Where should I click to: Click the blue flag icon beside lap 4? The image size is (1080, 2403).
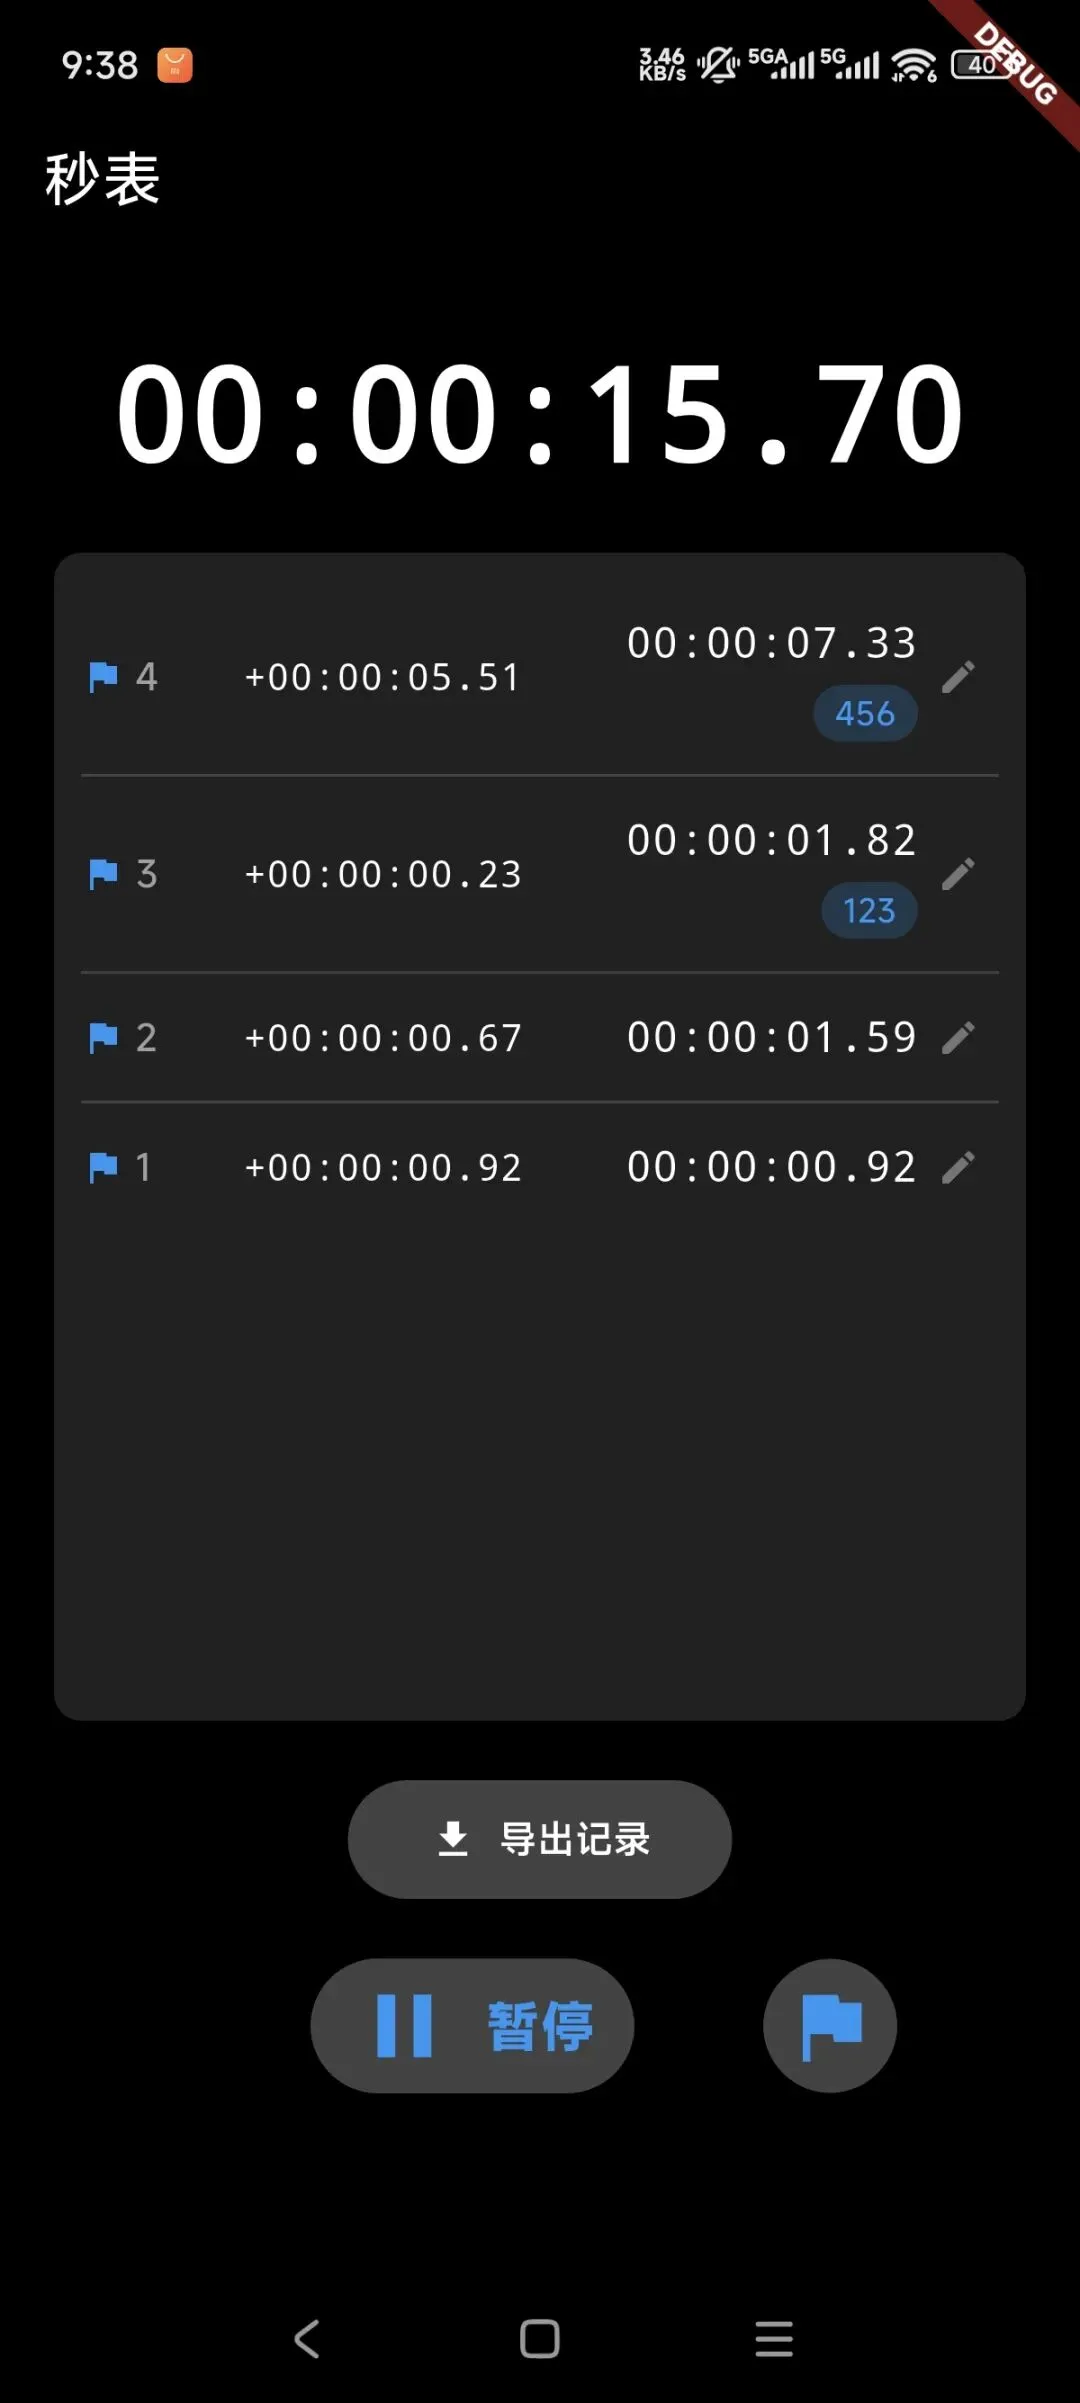click(x=103, y=677)
